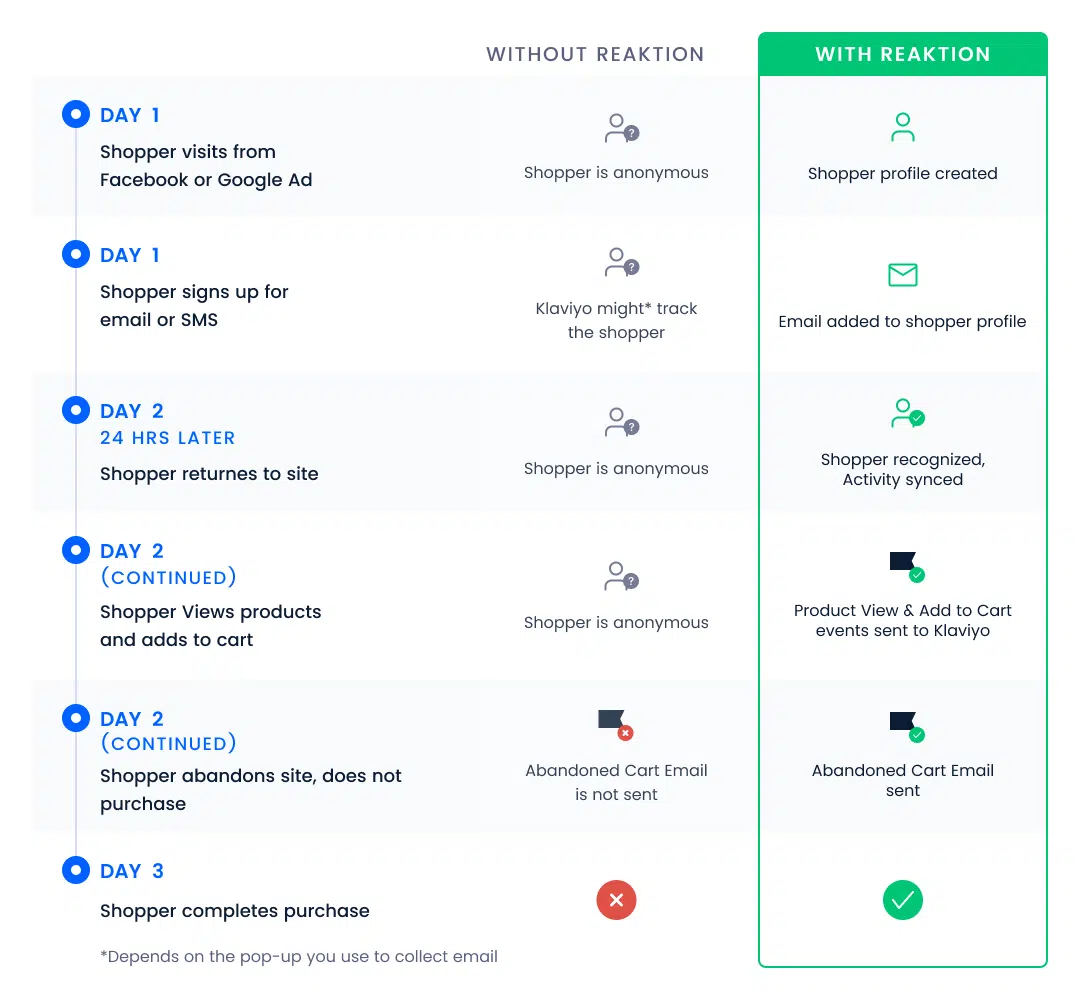Click the flag icon above Product View events
This screenshot has height=1000, width=1080.
pyautogui.click(x=907, y=567)
